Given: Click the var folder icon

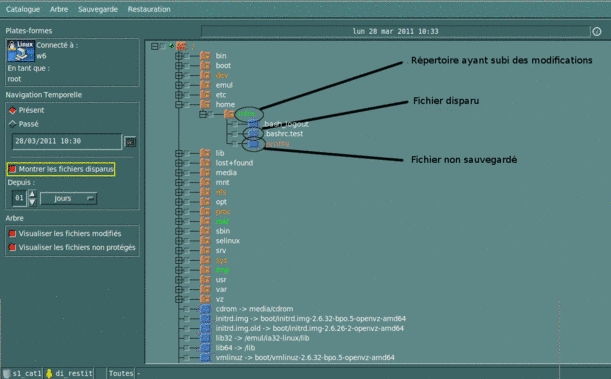Looking at the screenshot, I should coord(205,289).
